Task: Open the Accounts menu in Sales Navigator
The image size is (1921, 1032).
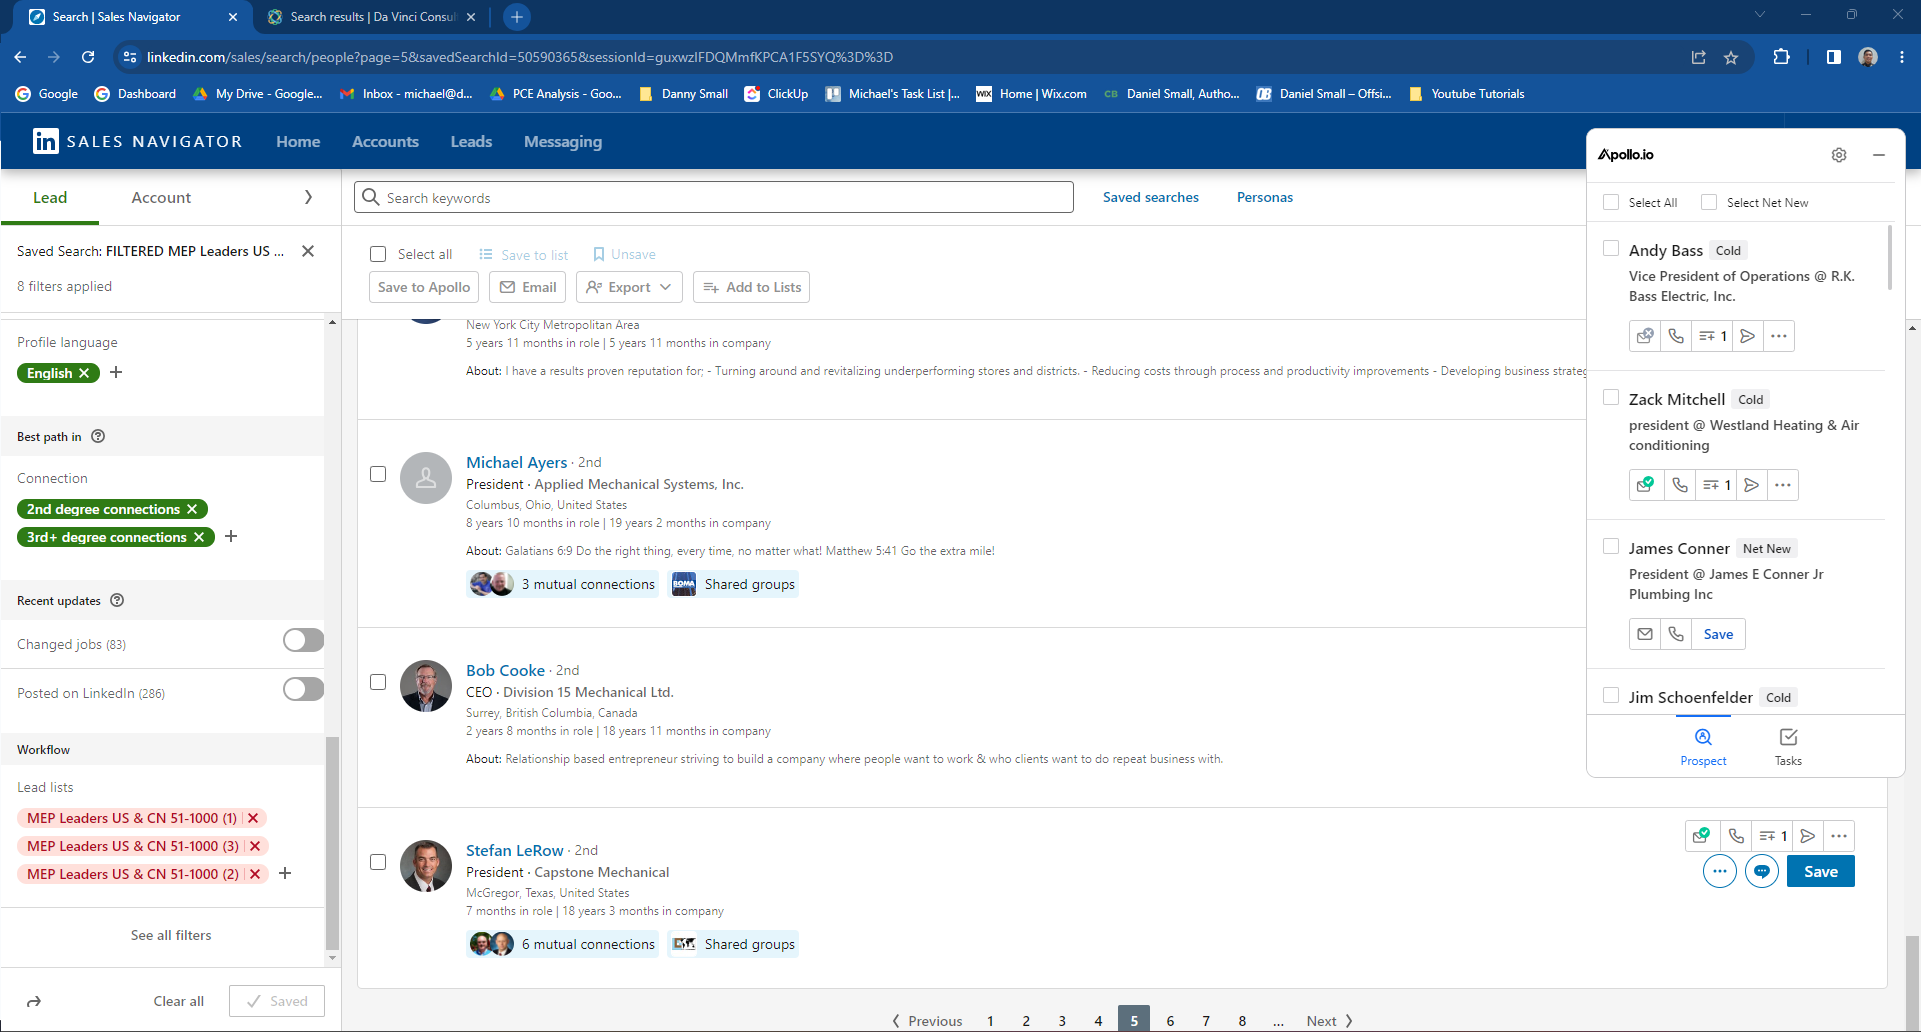Action: tap(385, 141)
